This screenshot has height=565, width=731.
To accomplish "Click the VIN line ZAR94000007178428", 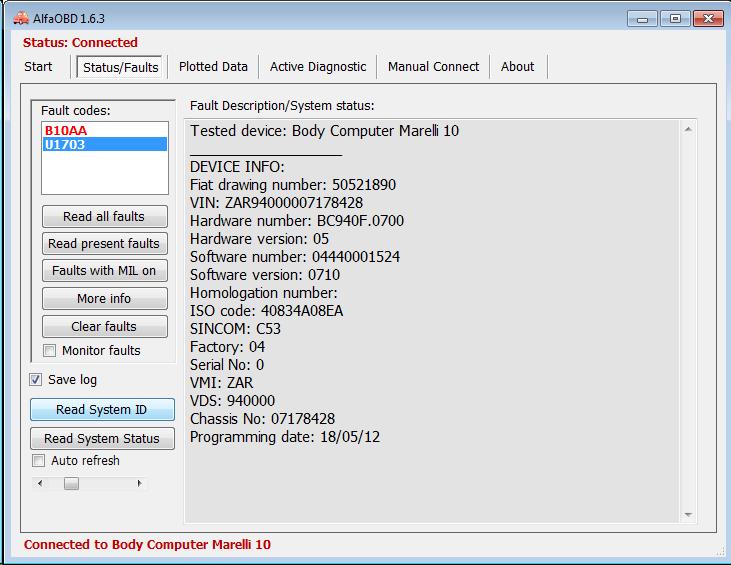I will tap(276, 203).
